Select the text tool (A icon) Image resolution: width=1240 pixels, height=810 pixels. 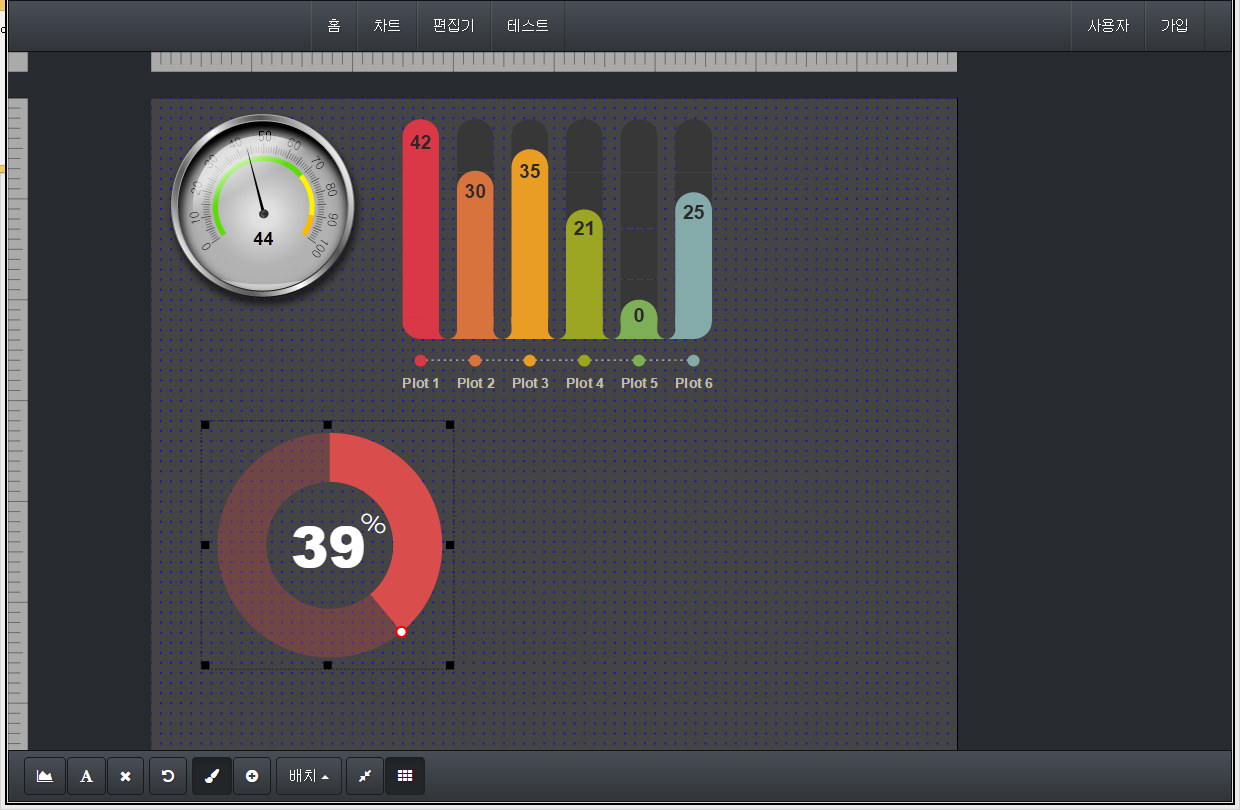pos(86,776)
